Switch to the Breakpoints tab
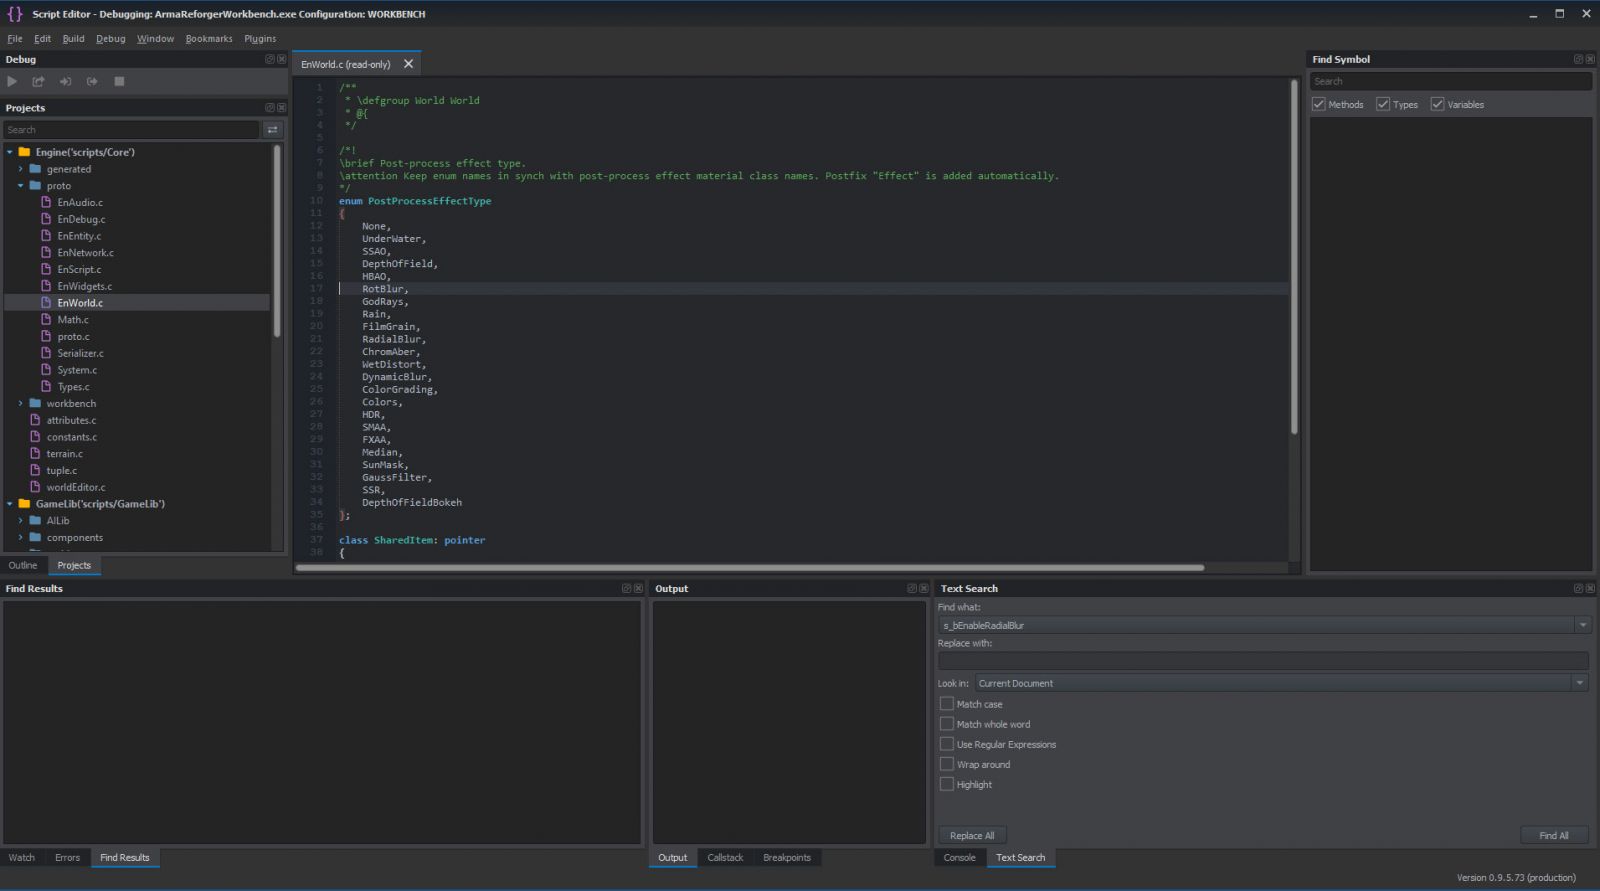This screenshot has width=1600, height=891. click(x=786, y=858)
